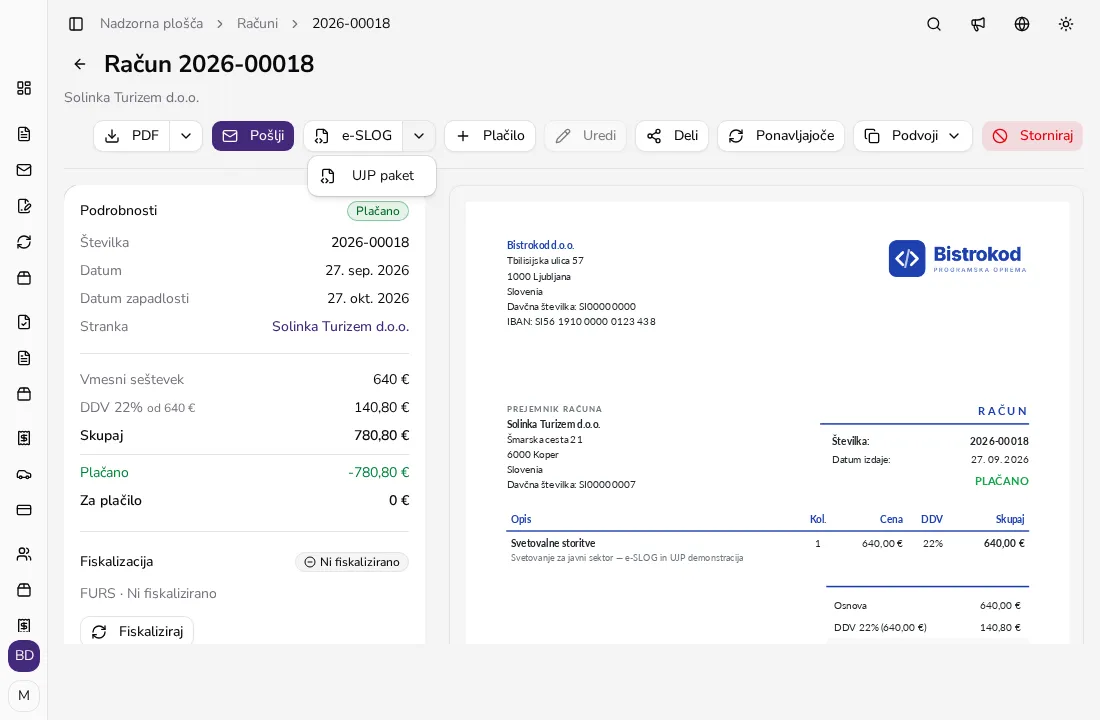
Task: Open the search magnifier icon
Action: [x=934, y=24]
